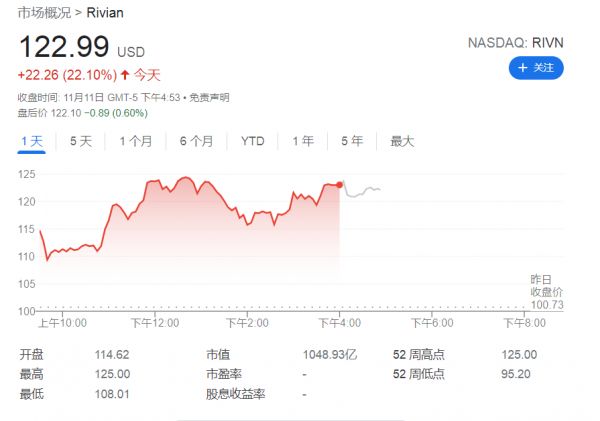Click the red closing price dot on chart

[x=340, y=185]
